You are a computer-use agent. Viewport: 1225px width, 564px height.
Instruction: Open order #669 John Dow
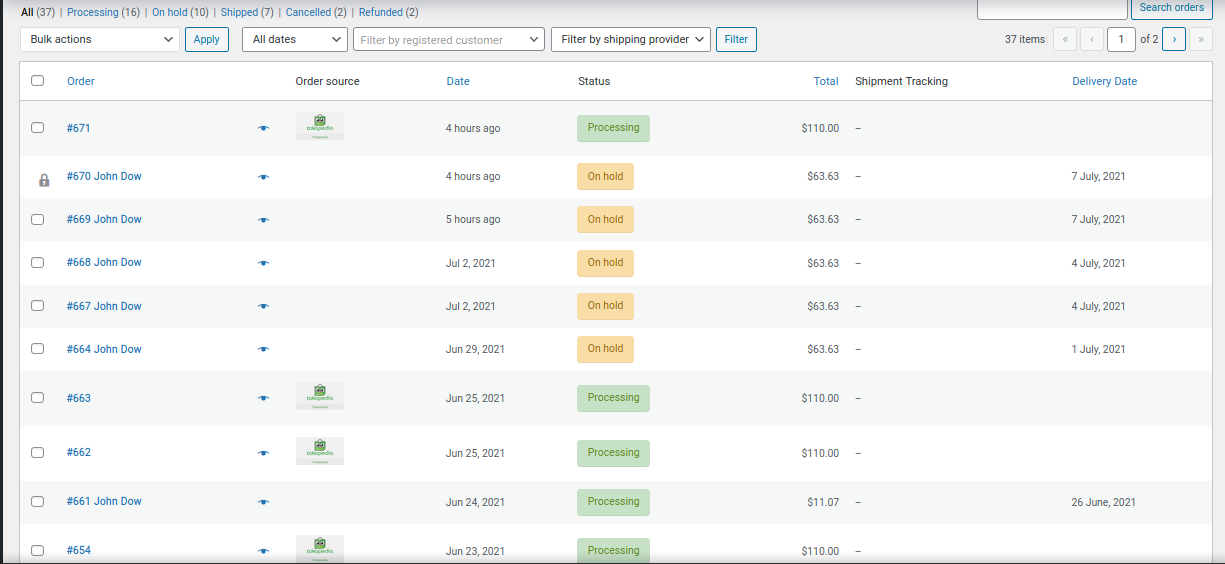pos(104,219)
